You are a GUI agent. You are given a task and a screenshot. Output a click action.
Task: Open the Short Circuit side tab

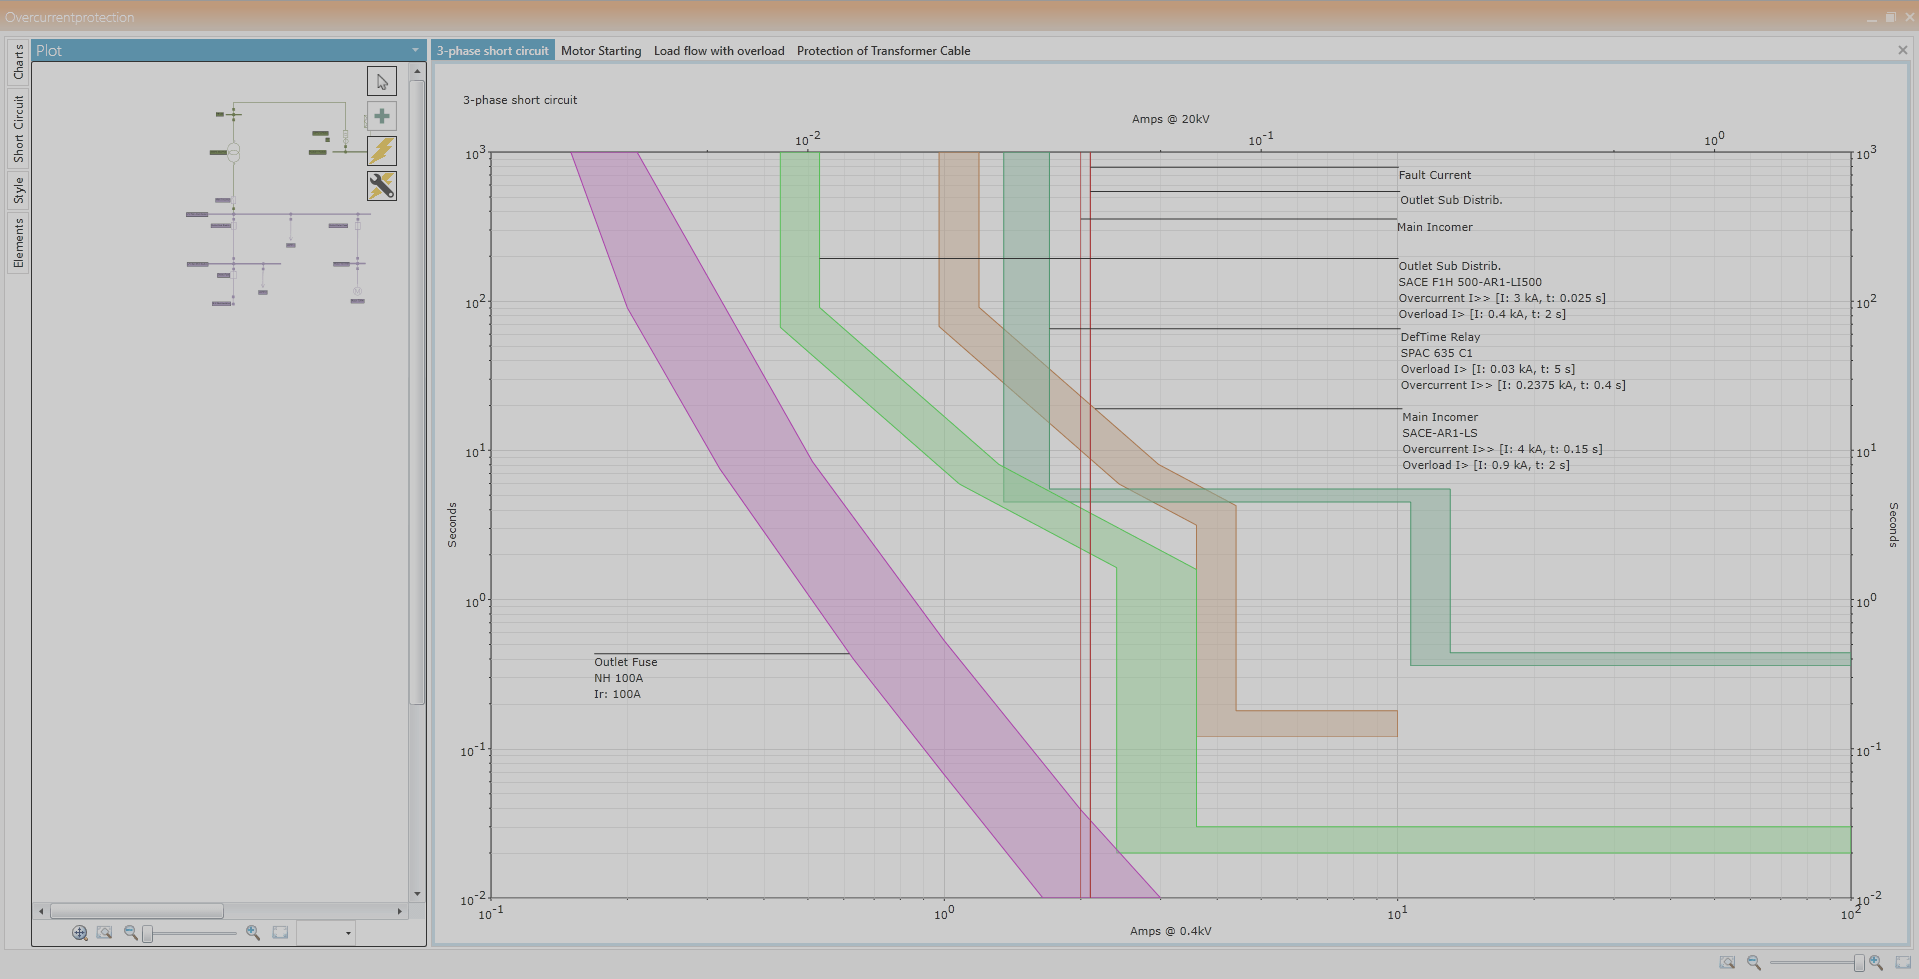pos(18,129)
